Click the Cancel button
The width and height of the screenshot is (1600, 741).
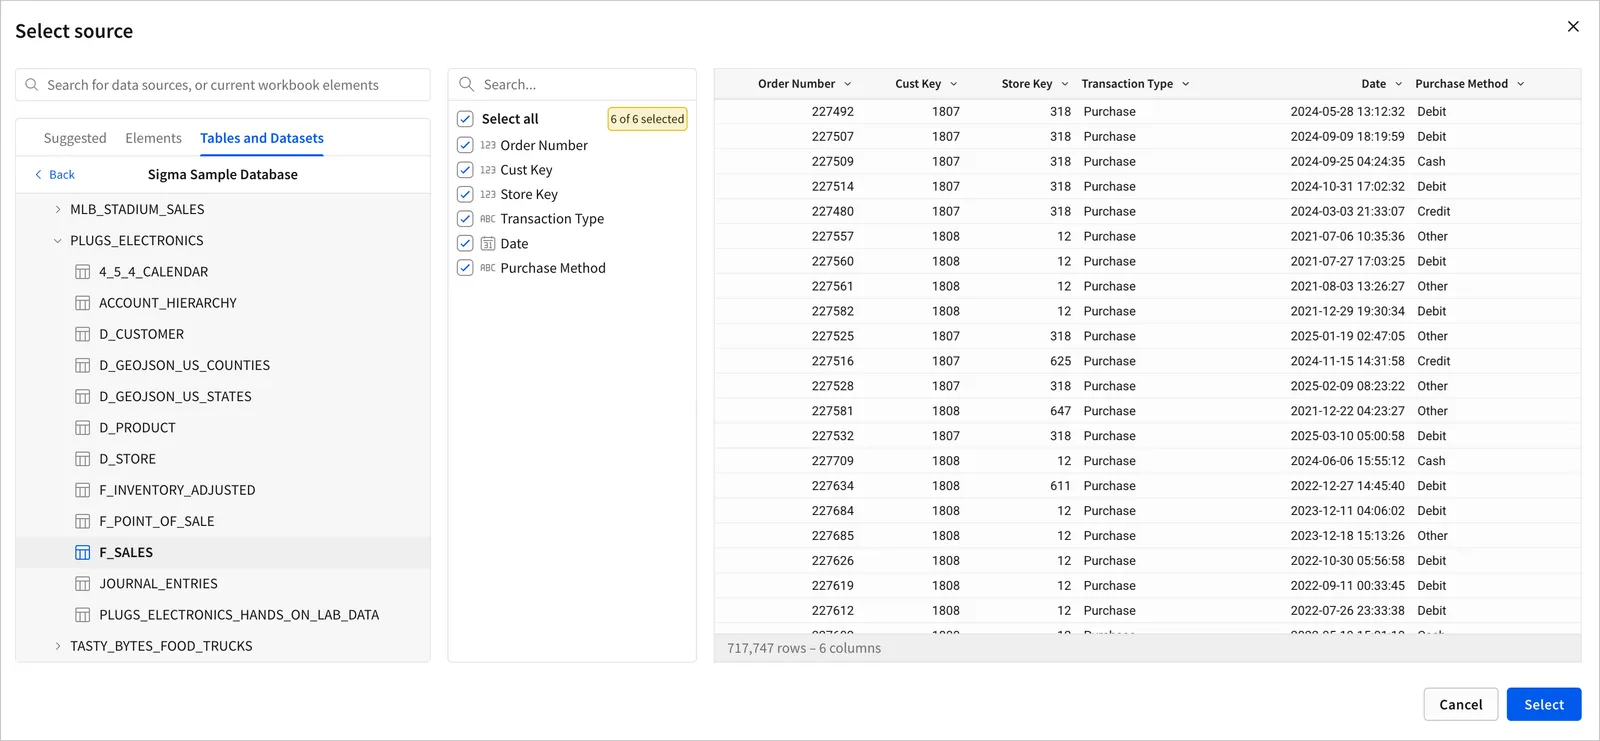(1461, 705)
